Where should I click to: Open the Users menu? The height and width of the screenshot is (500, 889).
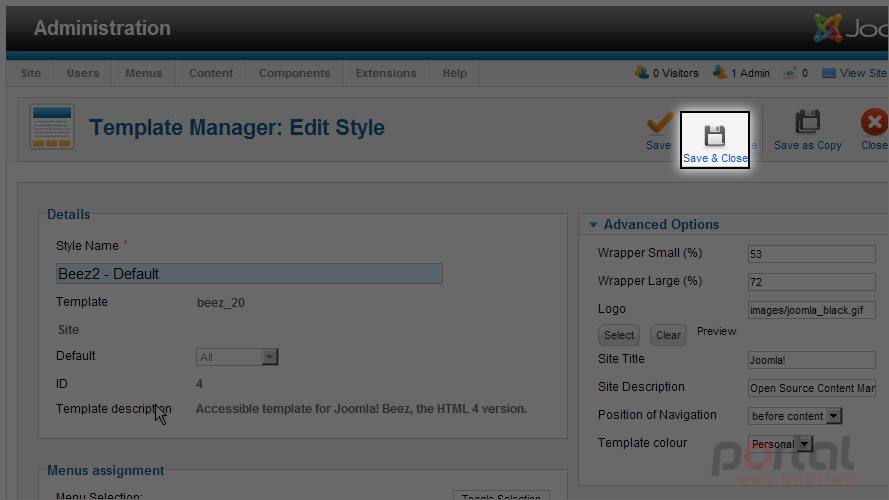(83, 73)
